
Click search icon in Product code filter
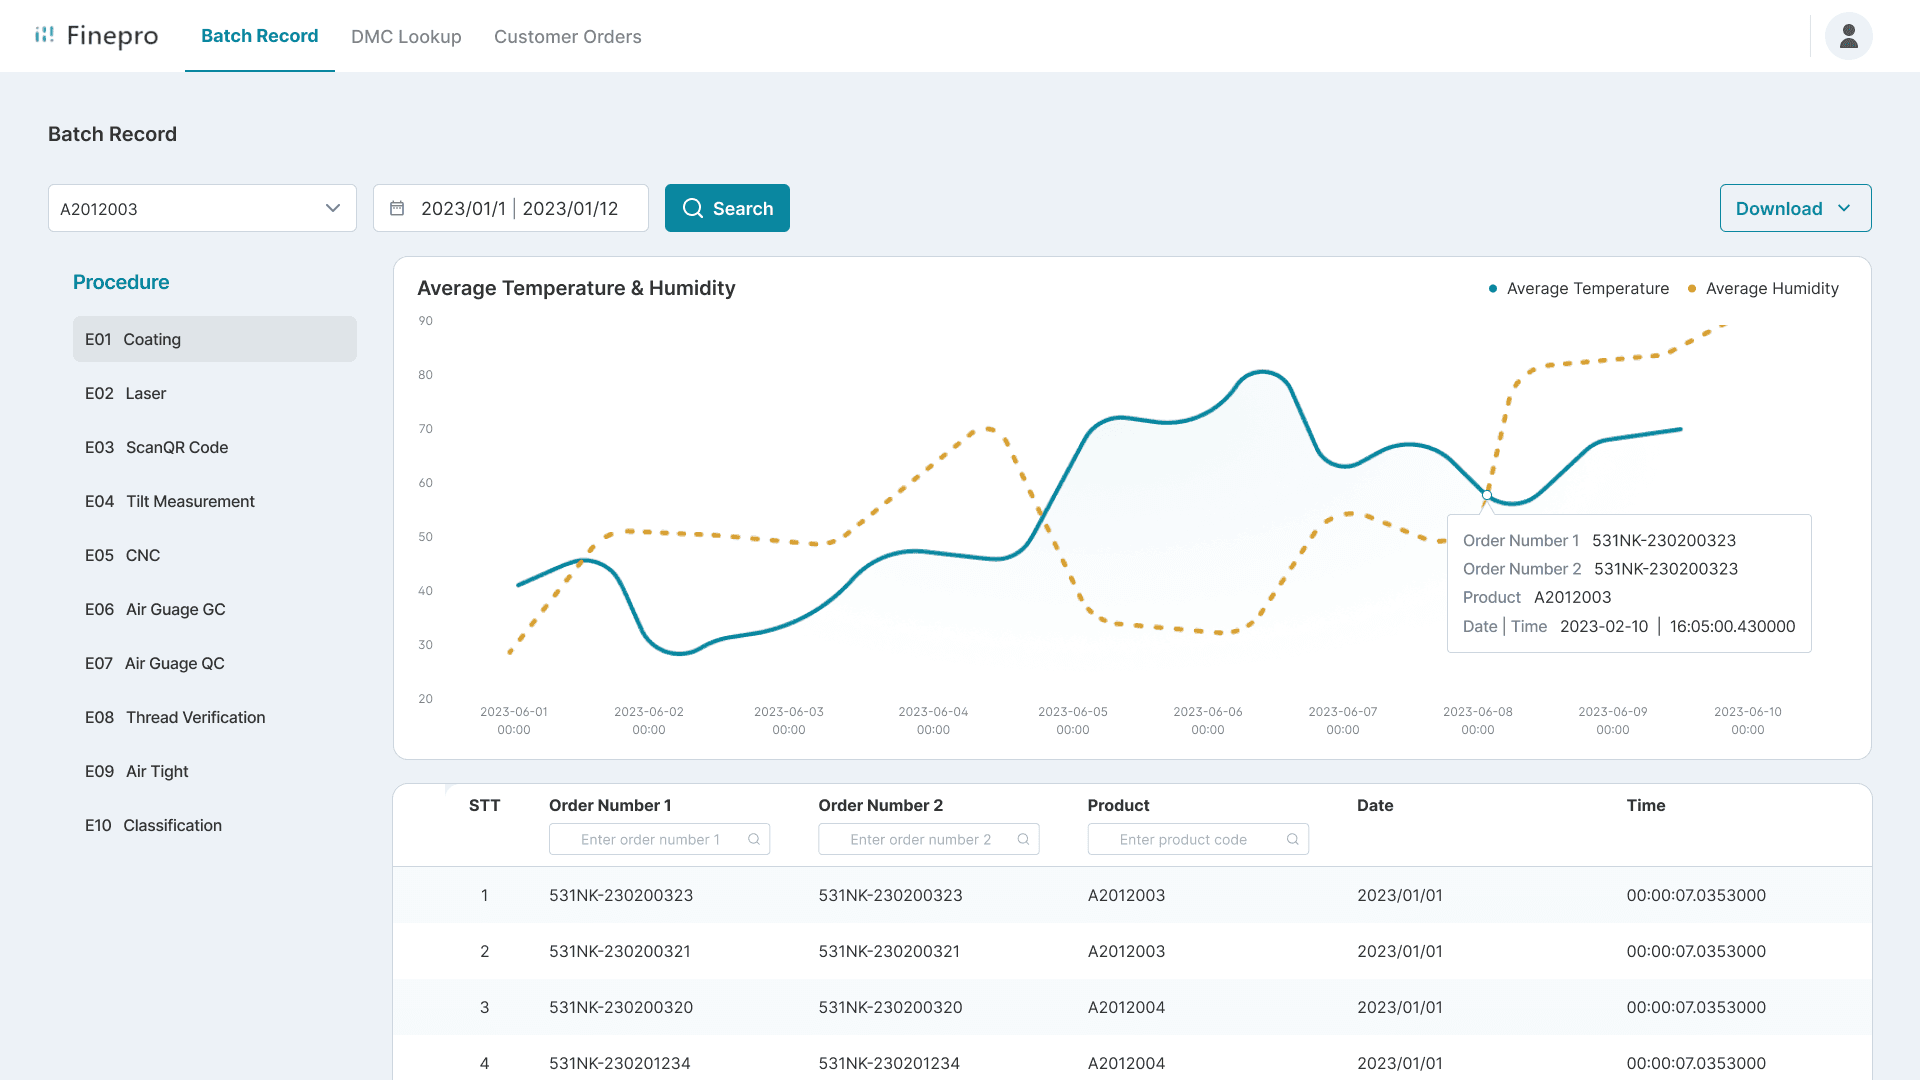pos(1292,839)
